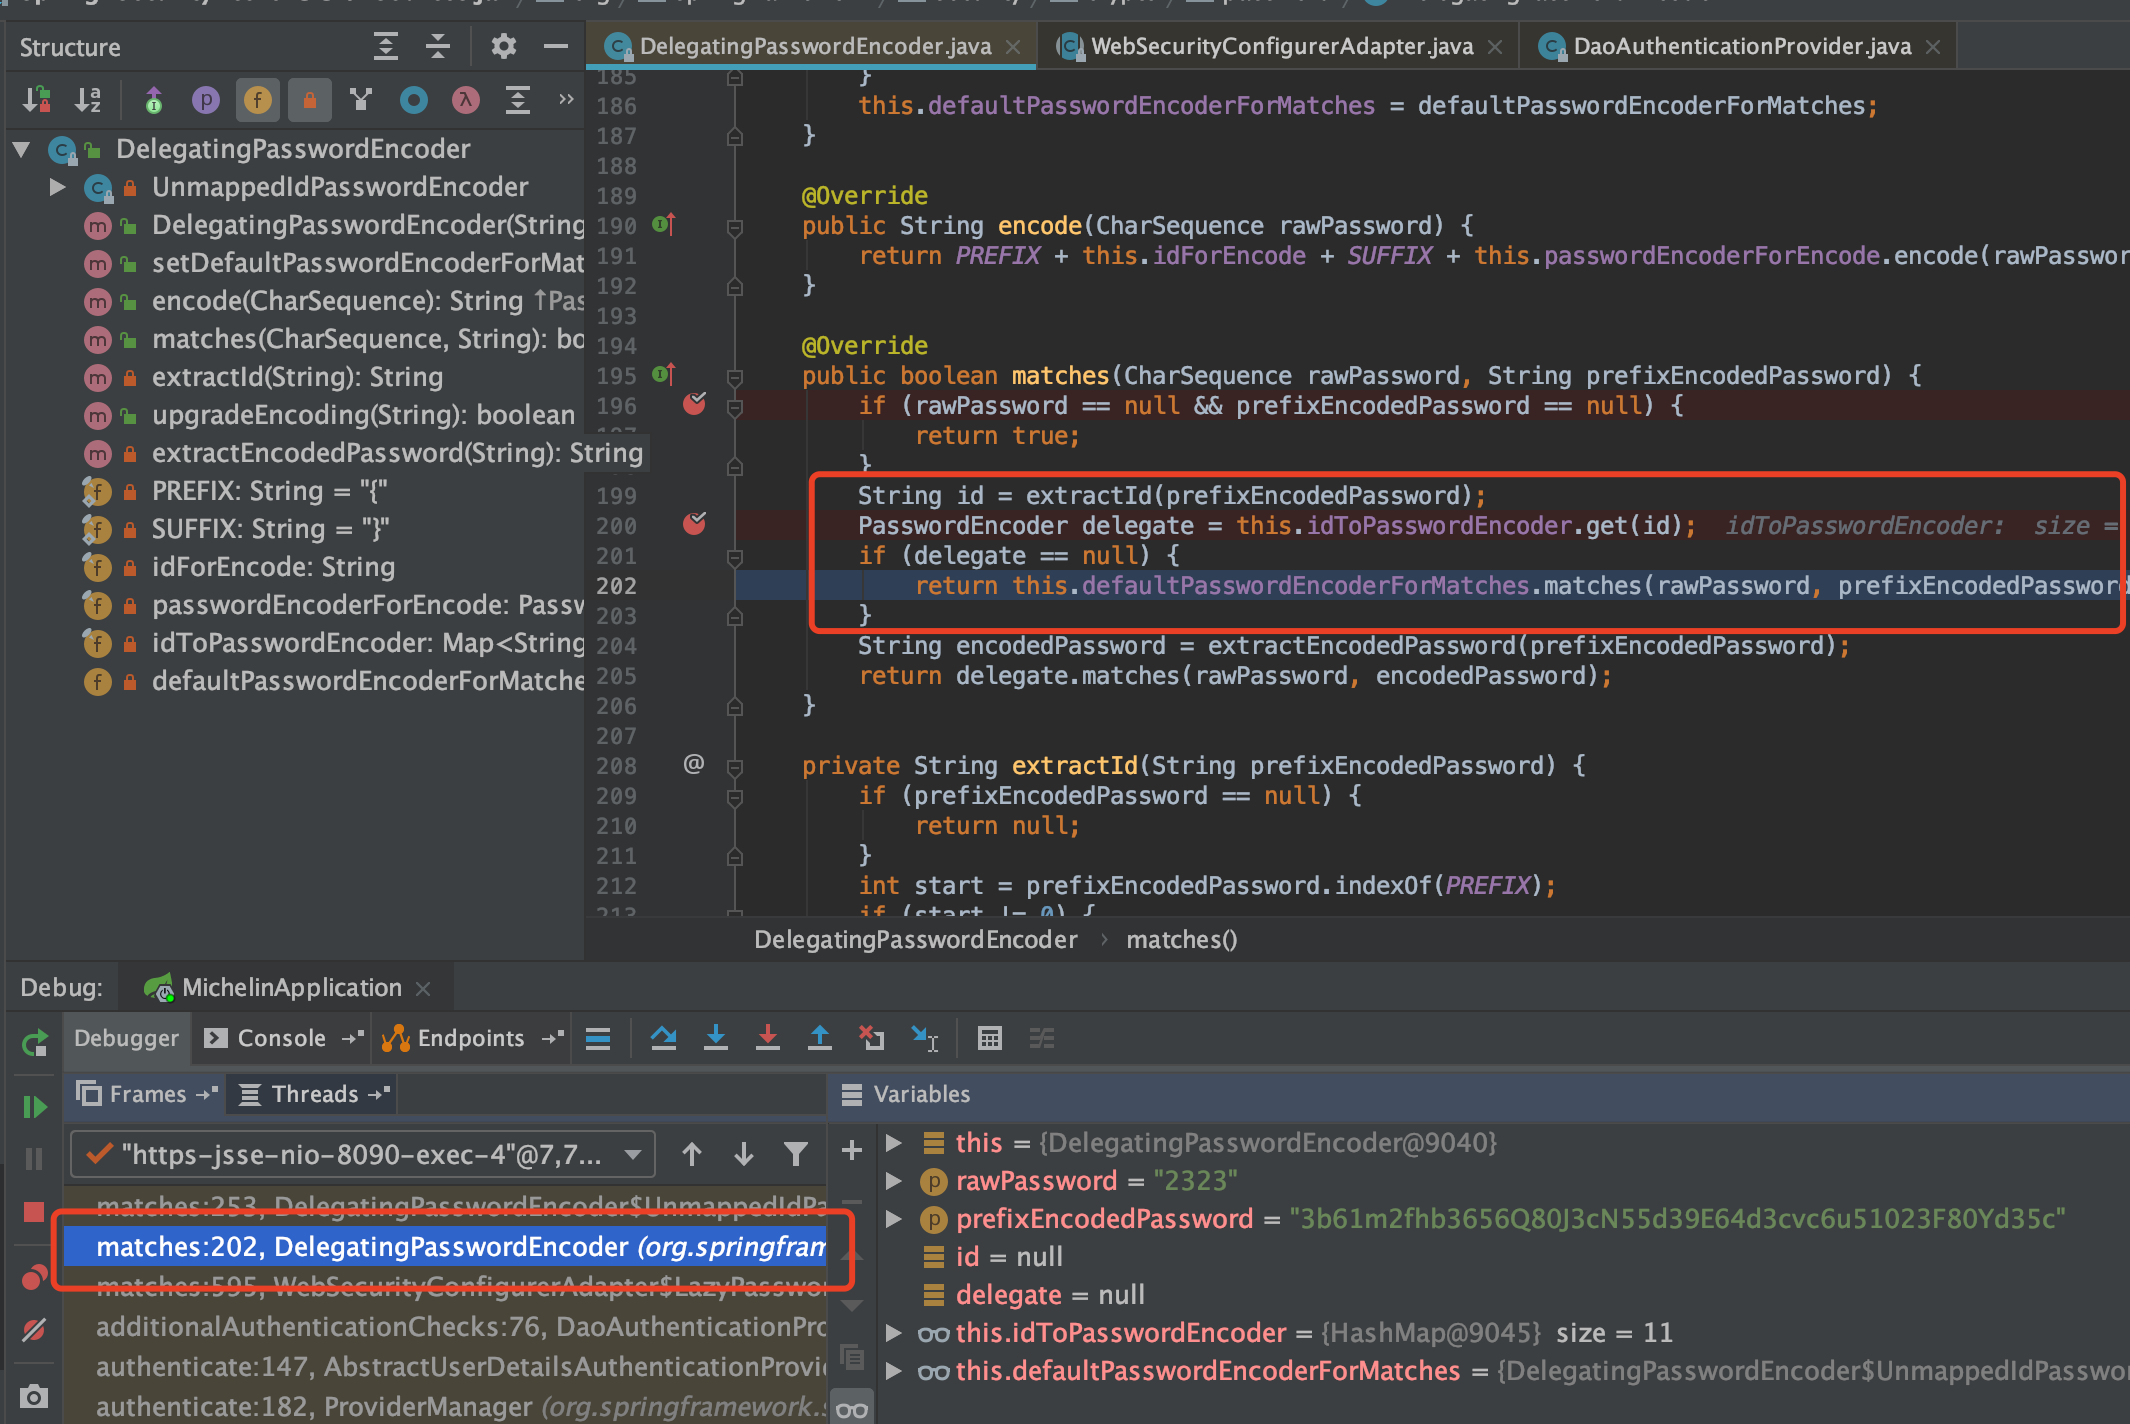Click the Step Into debugger icon
The image size is (2130, 1424).
point(716,1038)
